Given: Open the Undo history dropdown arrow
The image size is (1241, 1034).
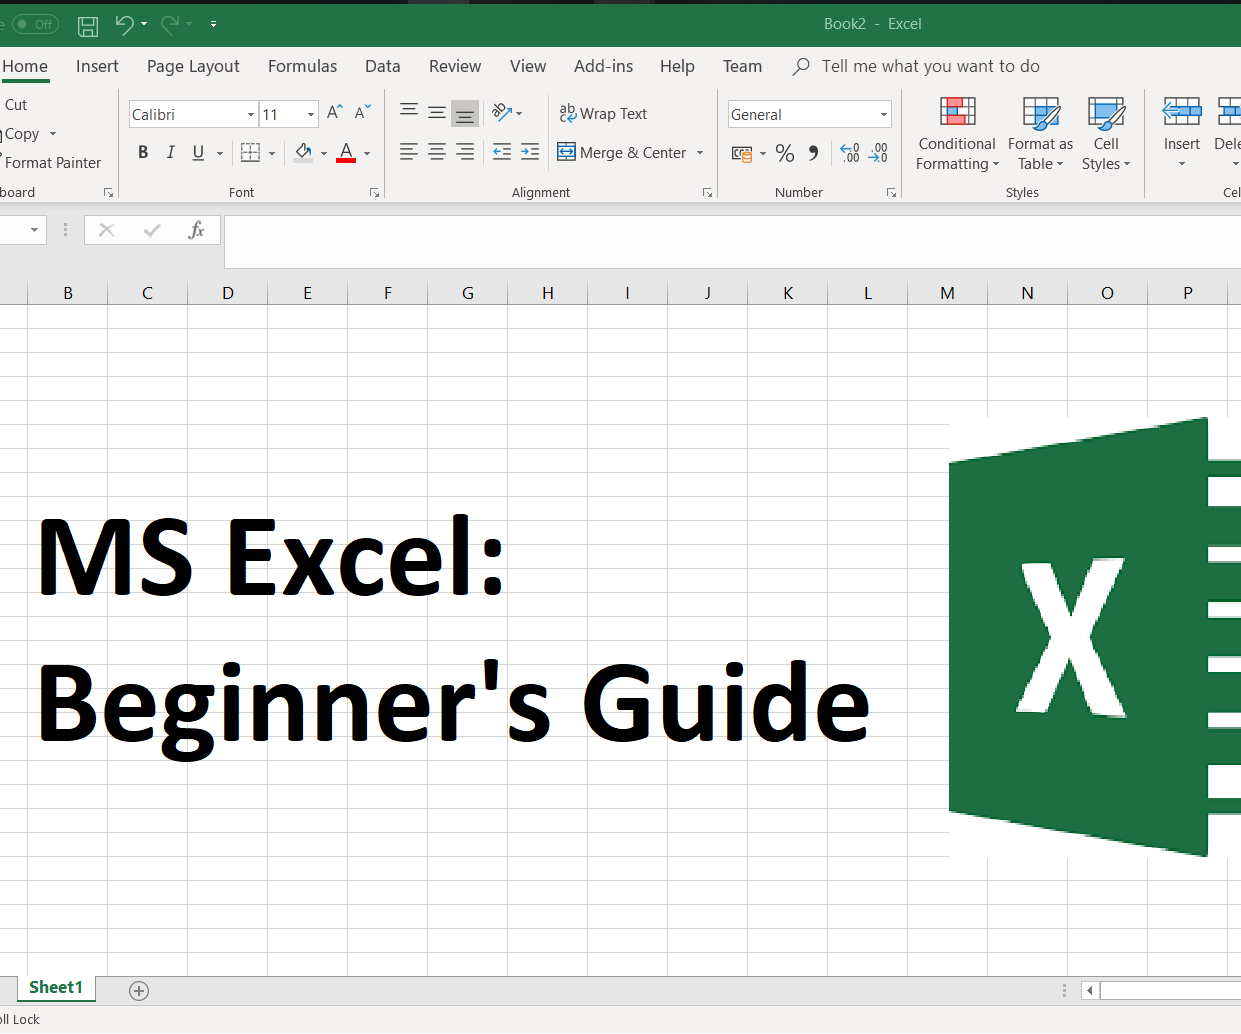Looking at the screenshot, I should [x=144, y=24].
